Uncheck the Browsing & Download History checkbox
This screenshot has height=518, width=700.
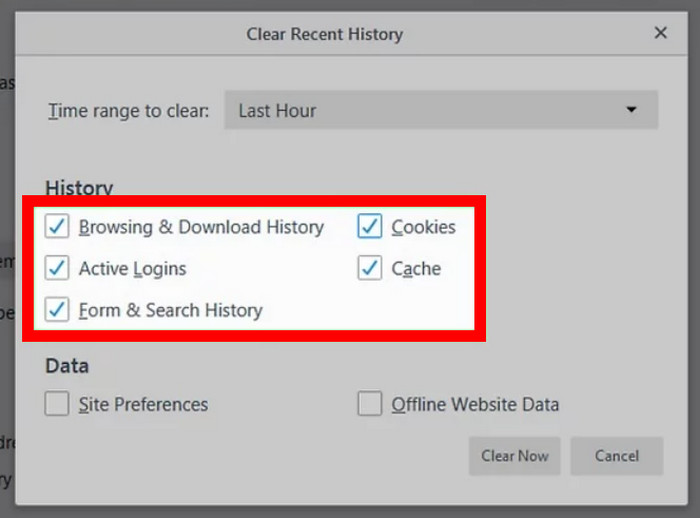[x=57, y=227]
